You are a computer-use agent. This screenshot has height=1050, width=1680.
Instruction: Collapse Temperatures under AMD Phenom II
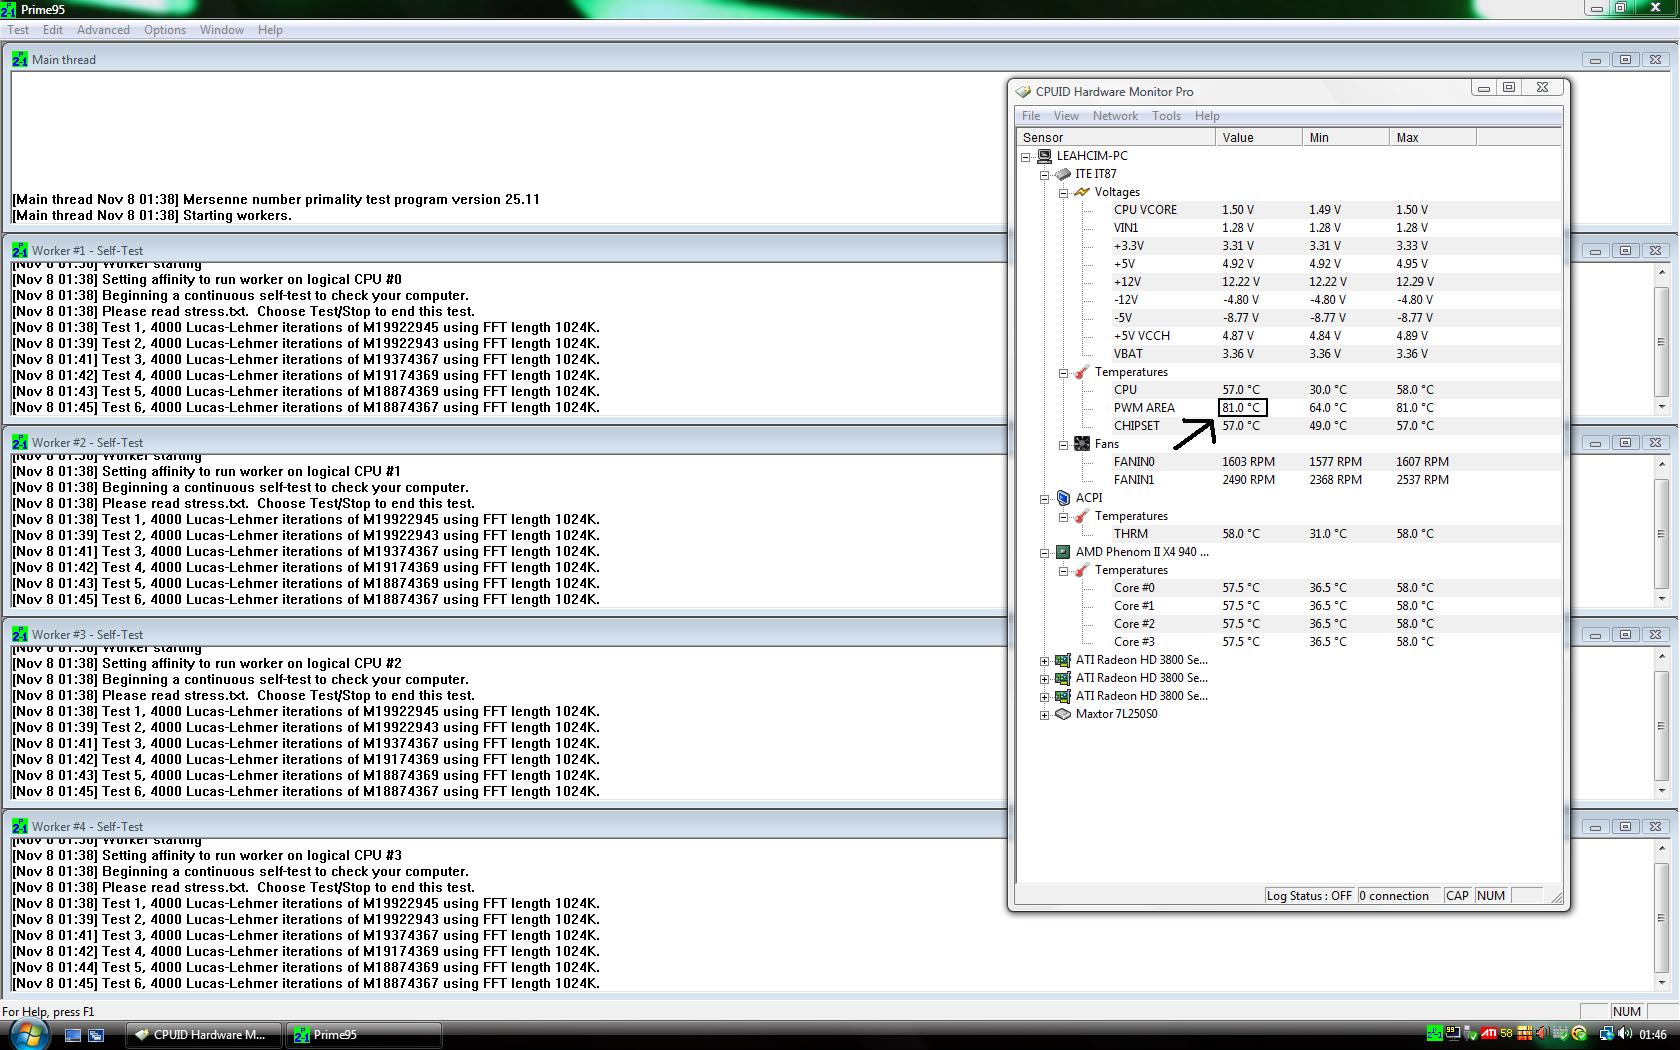click(1064, 570)
